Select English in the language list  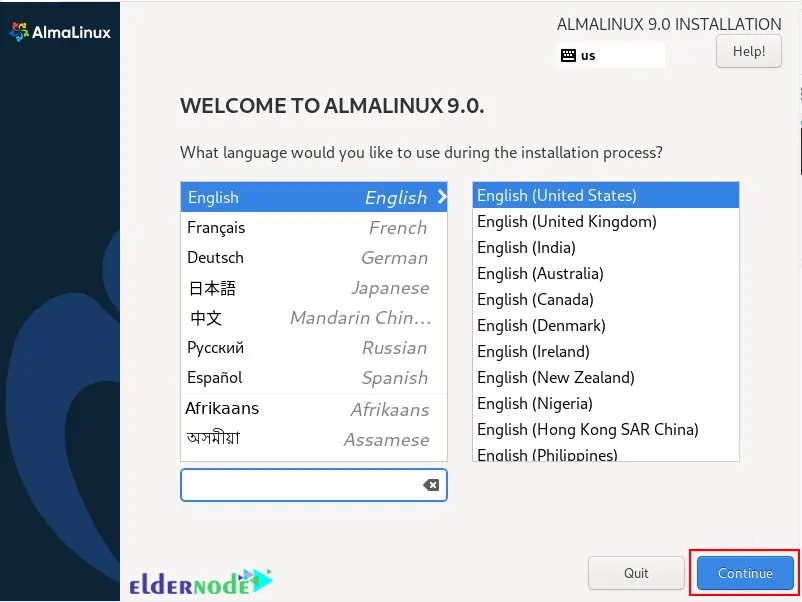tap(314, 197)
